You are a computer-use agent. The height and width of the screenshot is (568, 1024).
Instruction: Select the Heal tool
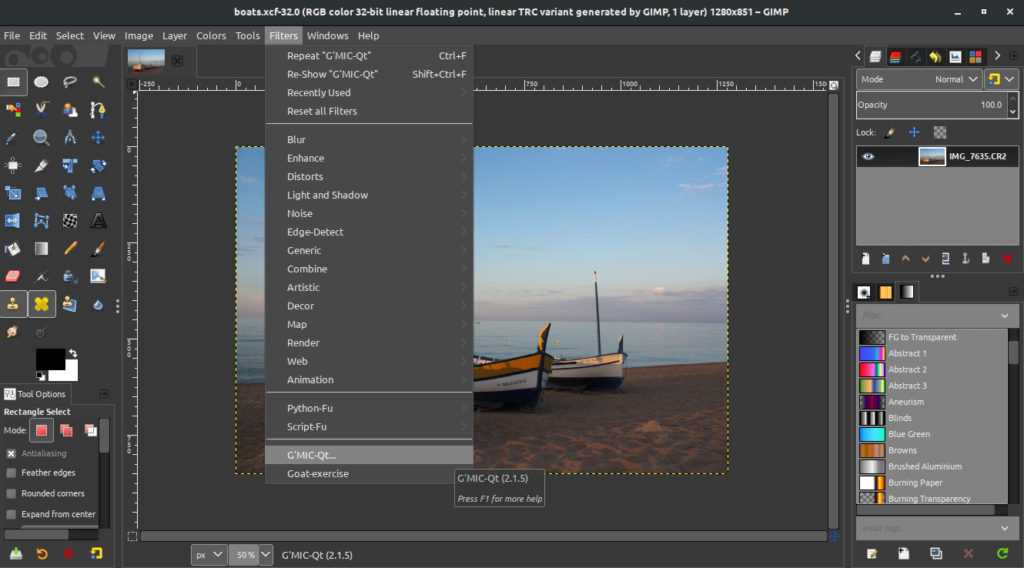[x=41, y=304]
